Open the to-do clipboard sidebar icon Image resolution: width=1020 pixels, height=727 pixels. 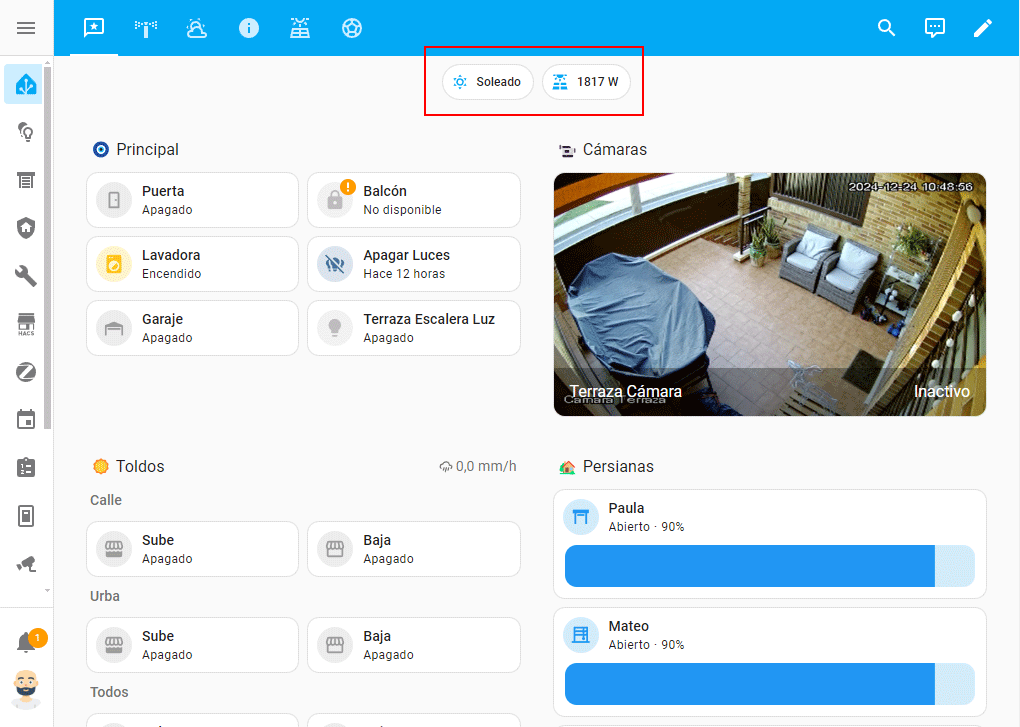coord(26,468)
